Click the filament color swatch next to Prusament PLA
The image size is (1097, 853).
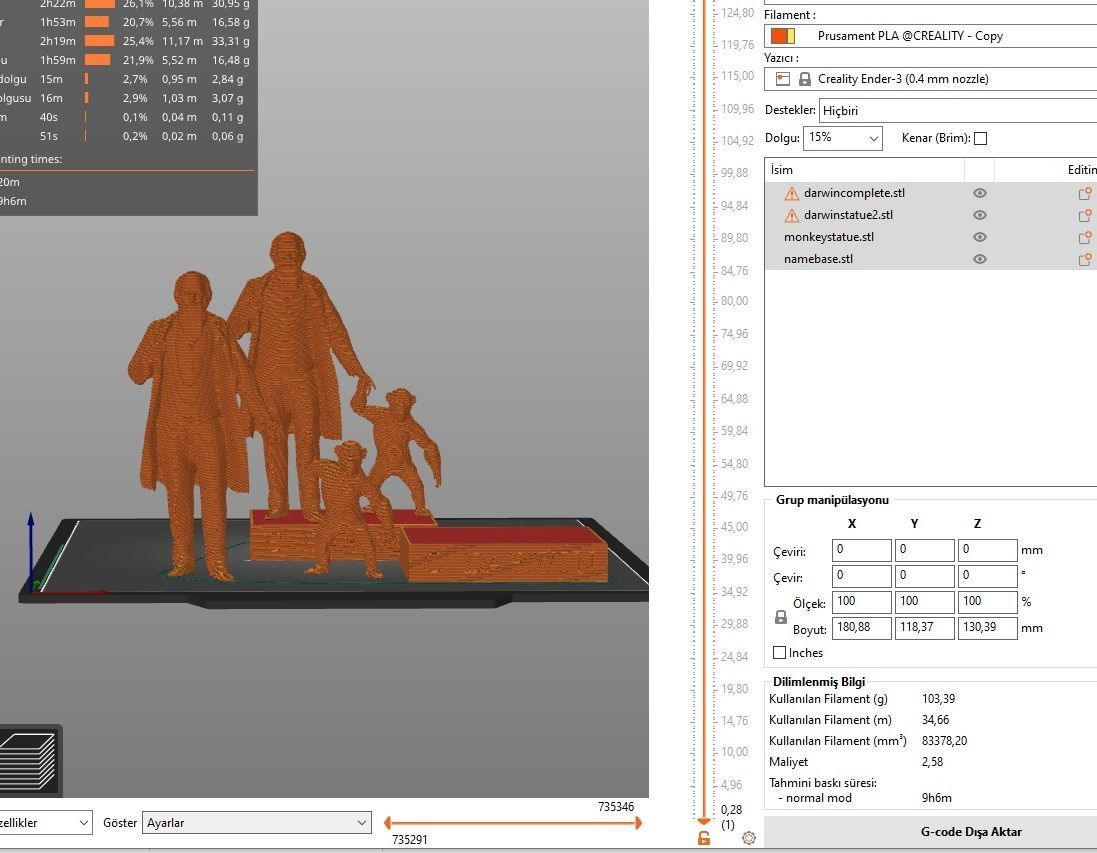pyautogui.click(x=782, y=36)
